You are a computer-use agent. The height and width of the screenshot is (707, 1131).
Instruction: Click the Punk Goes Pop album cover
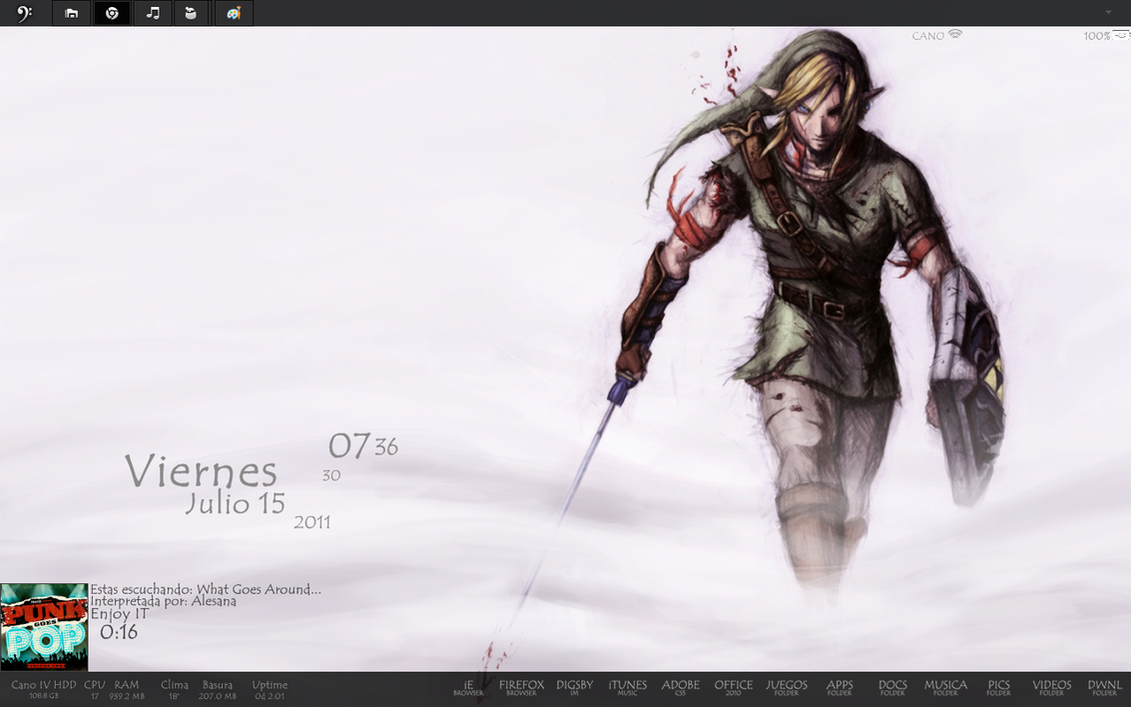coord(44,627)
